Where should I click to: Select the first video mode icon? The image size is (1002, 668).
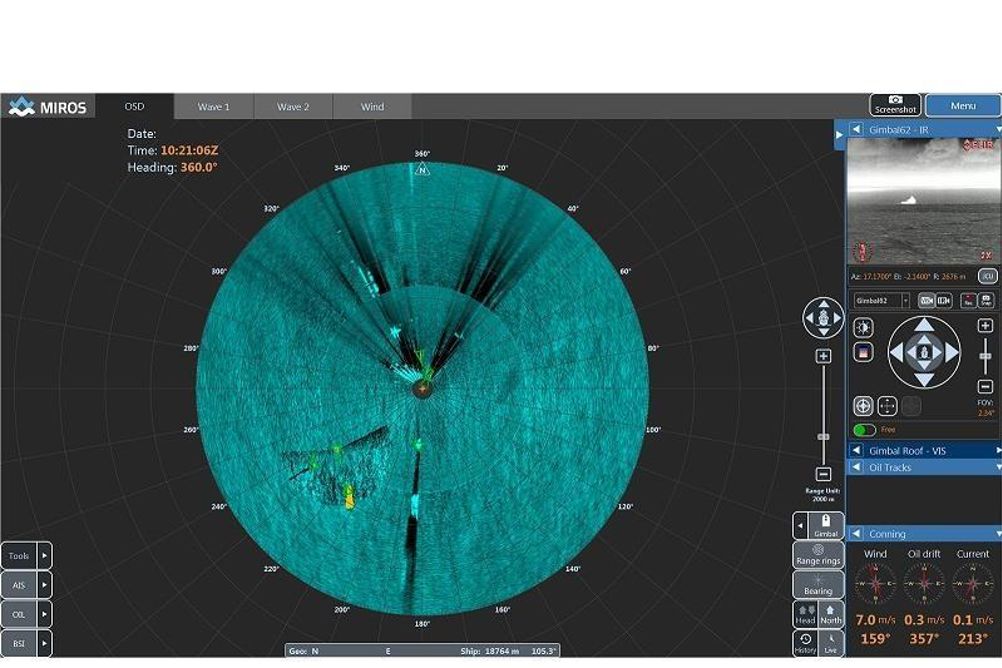coord(926,300)
